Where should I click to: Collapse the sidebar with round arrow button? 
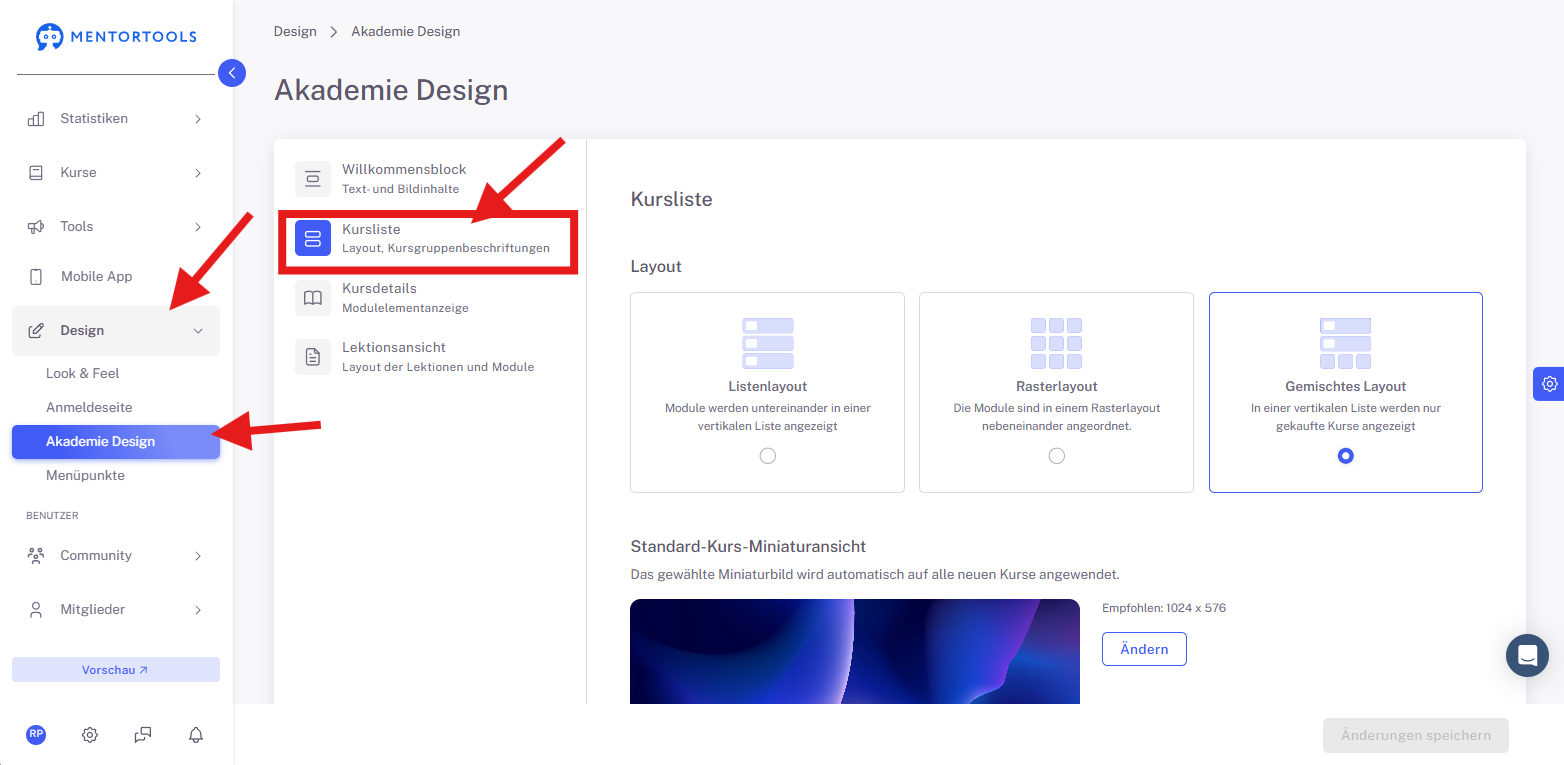point(232,73)
